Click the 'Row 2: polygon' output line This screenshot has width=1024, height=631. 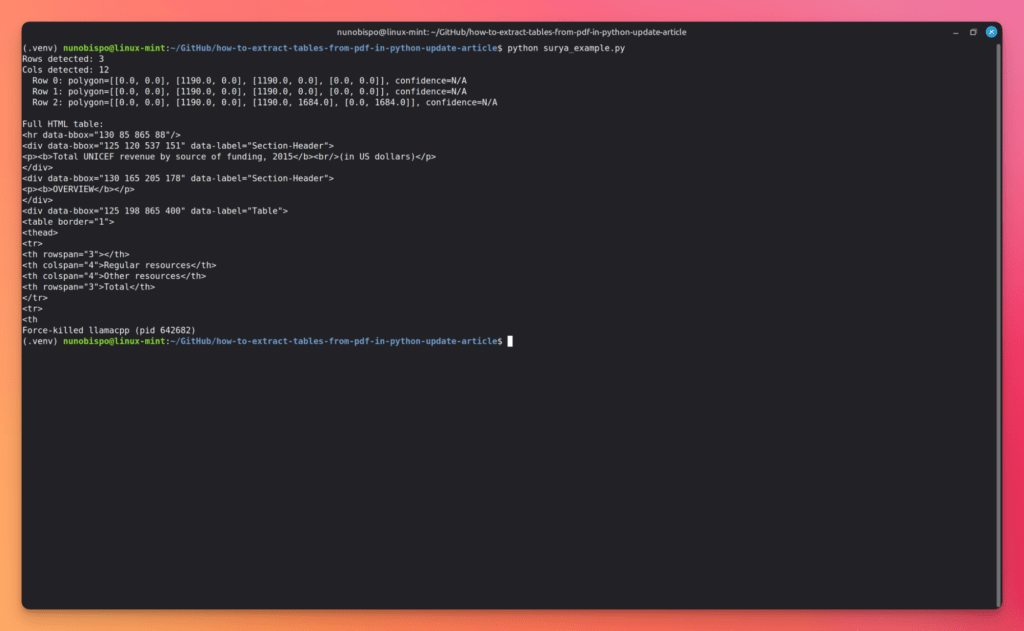[x=264, y=103]
